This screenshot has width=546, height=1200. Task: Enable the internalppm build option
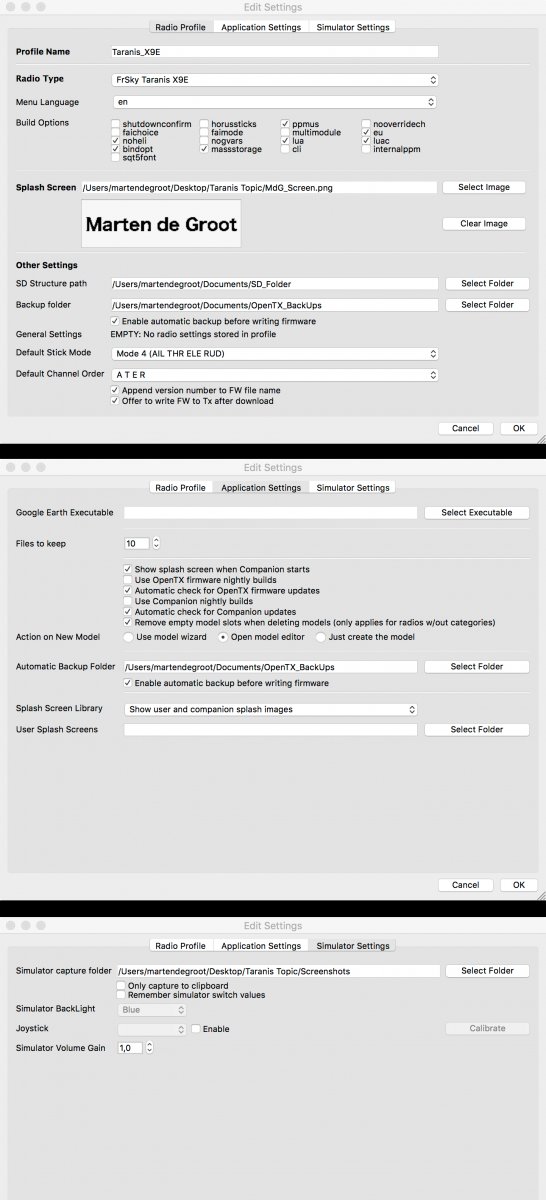point(366,149)
